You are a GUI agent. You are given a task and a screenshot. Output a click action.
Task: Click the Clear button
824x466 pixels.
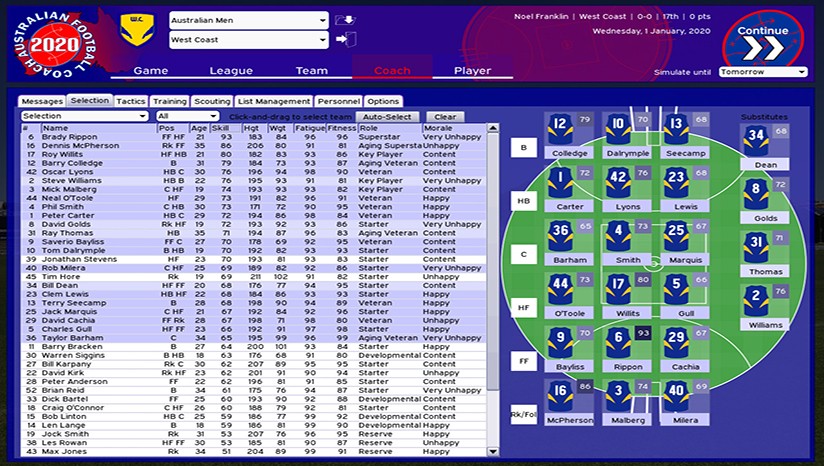coord(445,117)
